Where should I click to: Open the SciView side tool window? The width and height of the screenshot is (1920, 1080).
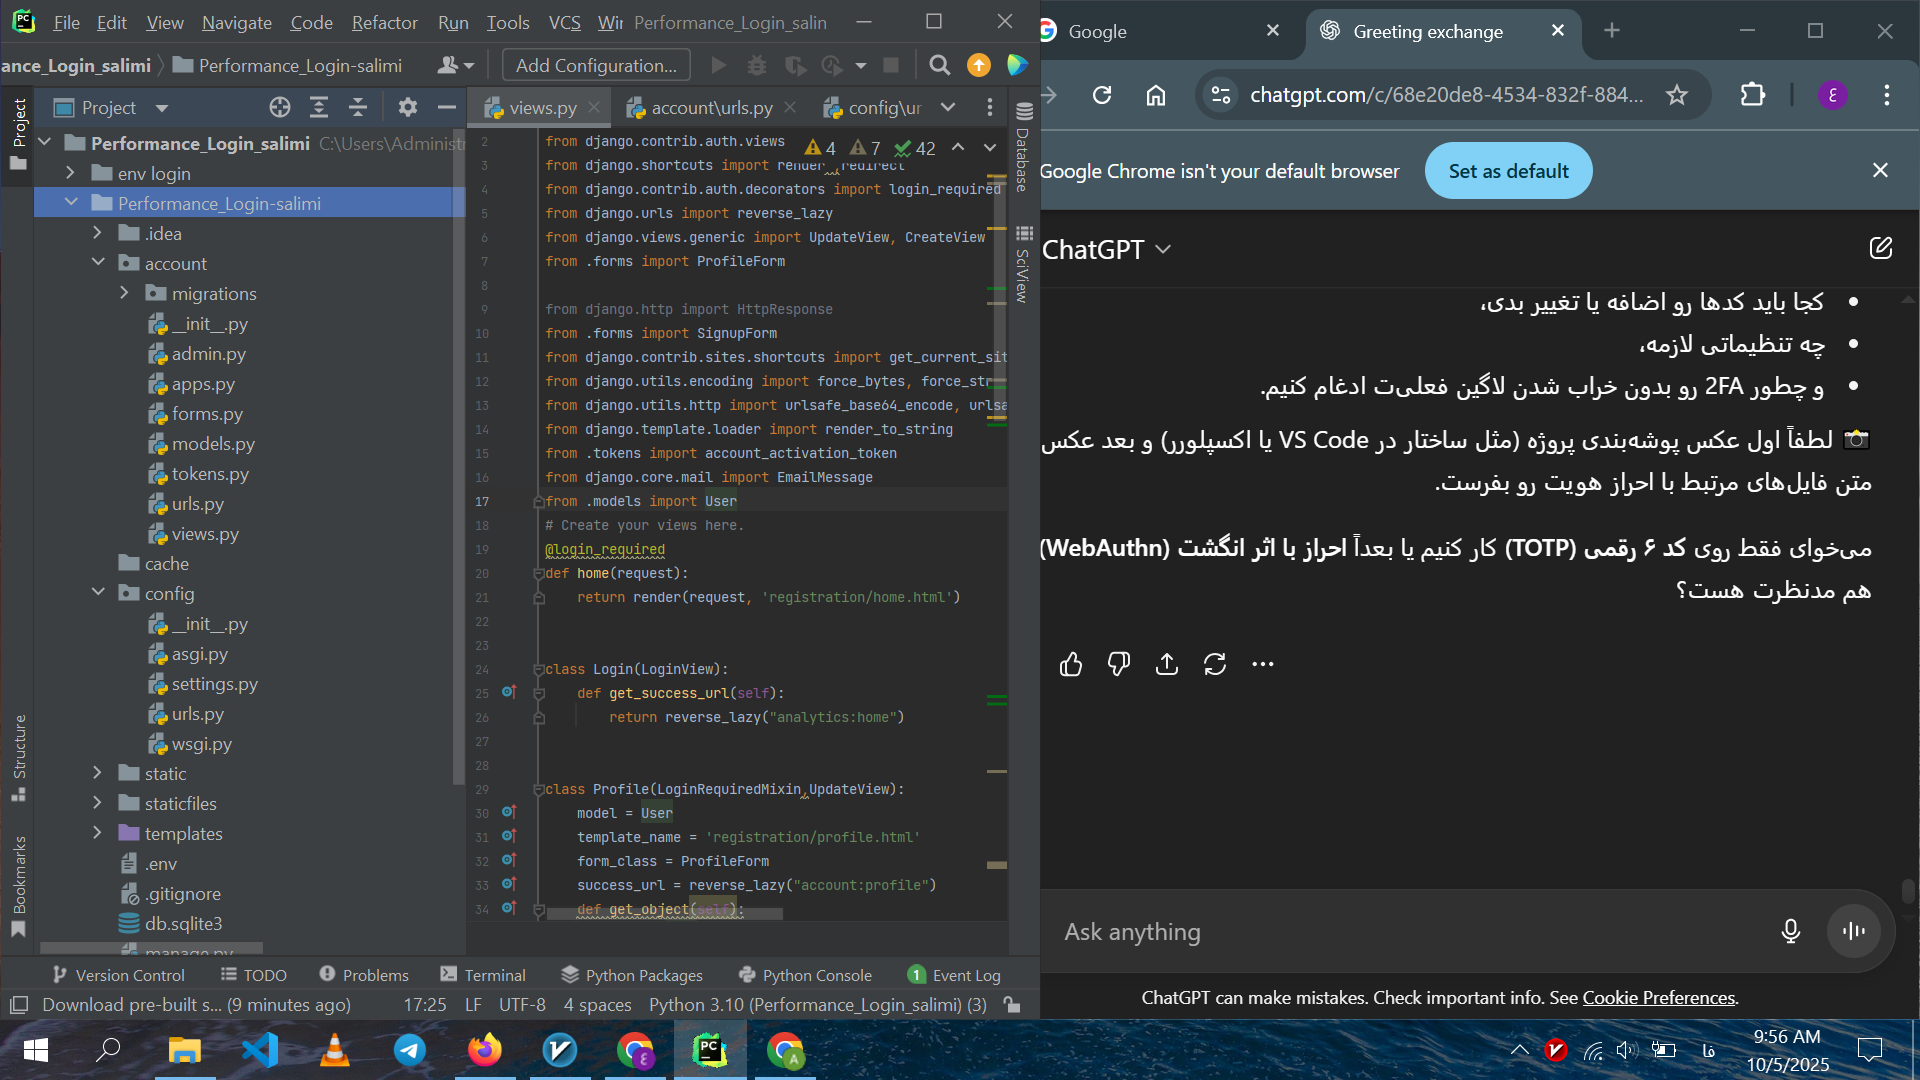click(1023, 265)
